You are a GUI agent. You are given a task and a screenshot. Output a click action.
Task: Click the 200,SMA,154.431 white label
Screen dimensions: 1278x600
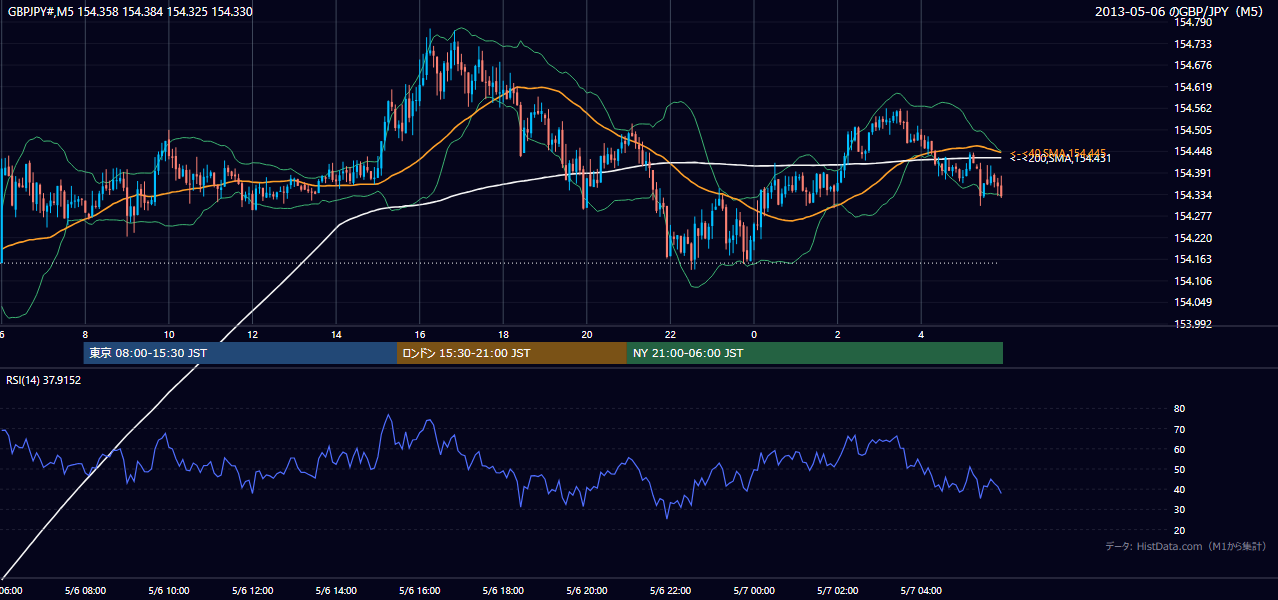click(1060, 158)
